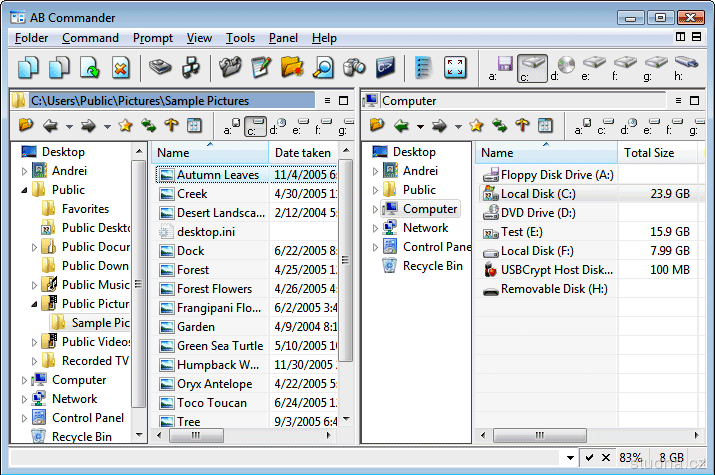Open the Tools menu
Screen dimensions: 715x475
(240, 38)
